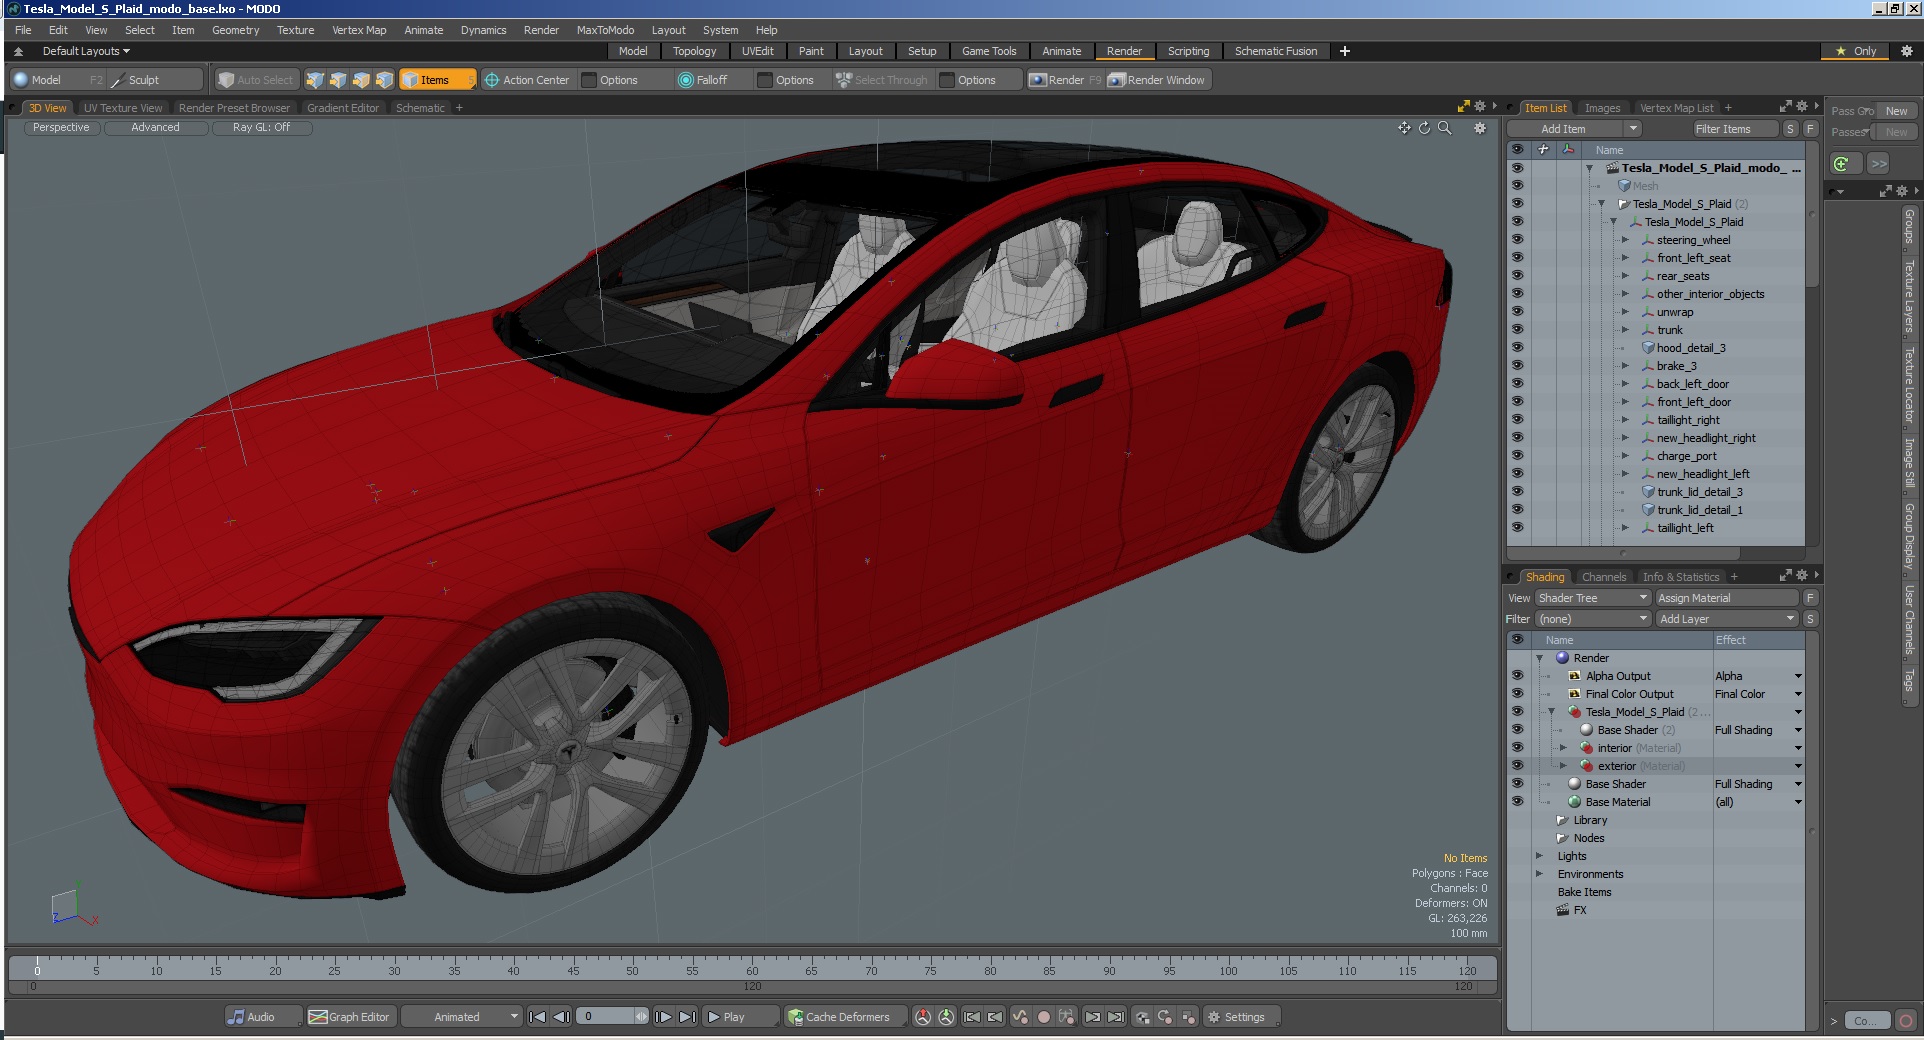1924x1040 pixels.
Task: Open the Animated keying dropdown
Action: point(462,1017)
